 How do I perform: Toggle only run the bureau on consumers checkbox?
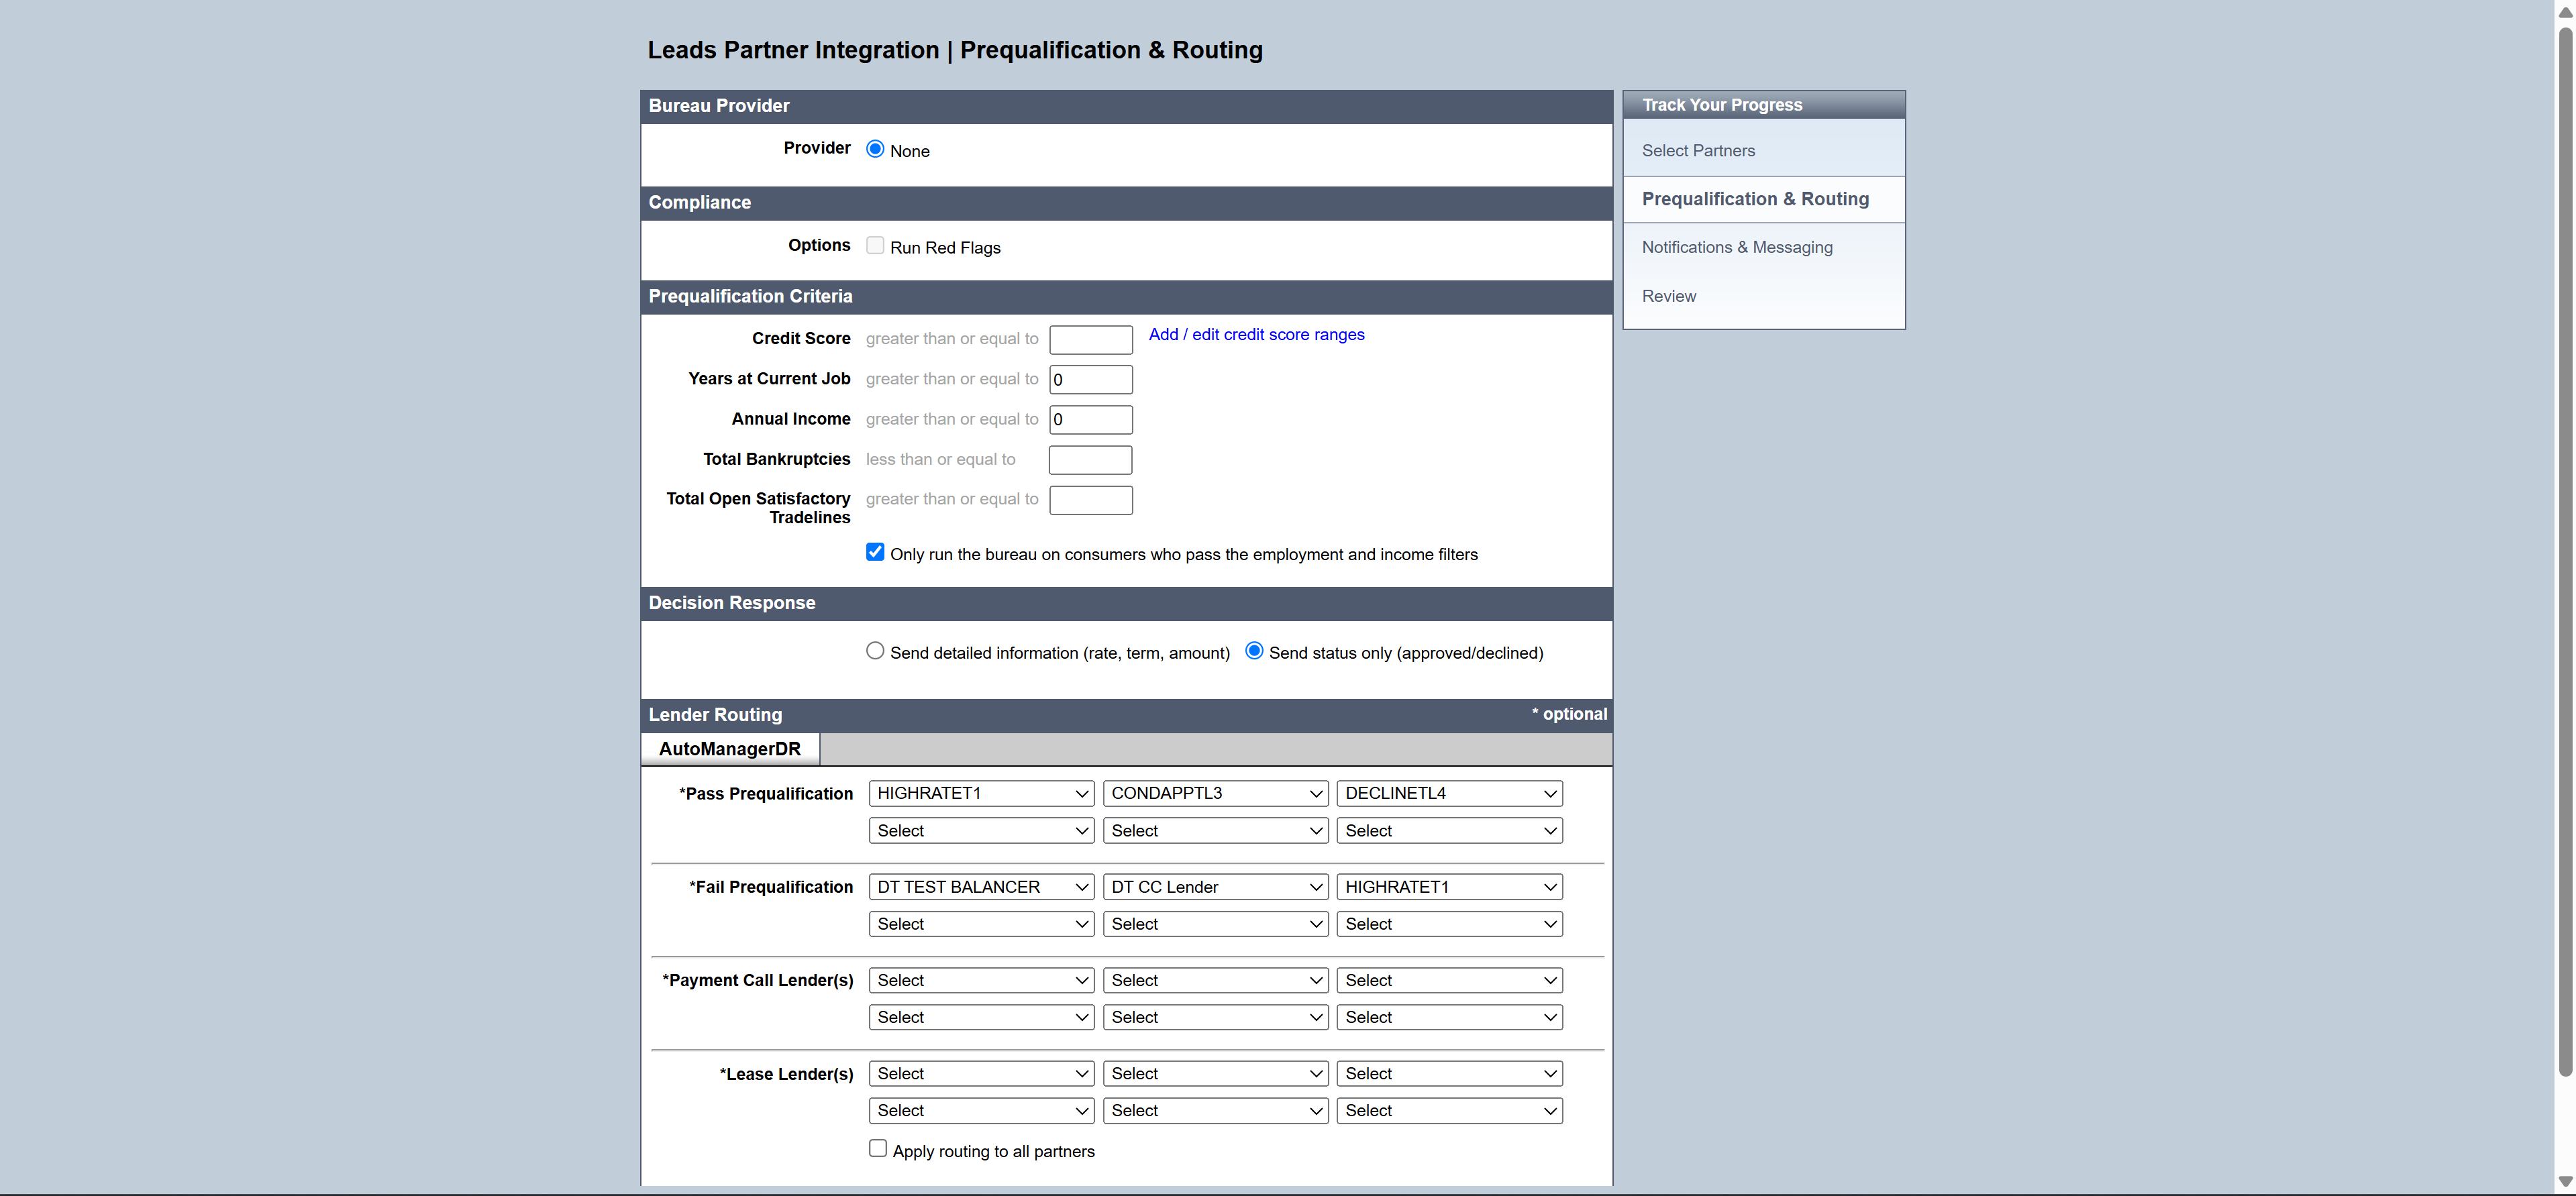875,552
